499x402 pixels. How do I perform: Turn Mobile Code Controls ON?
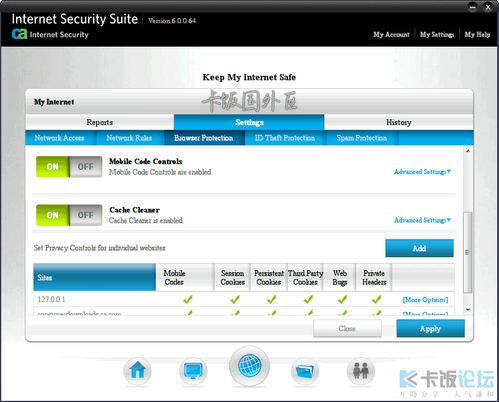tap(53, 167)
